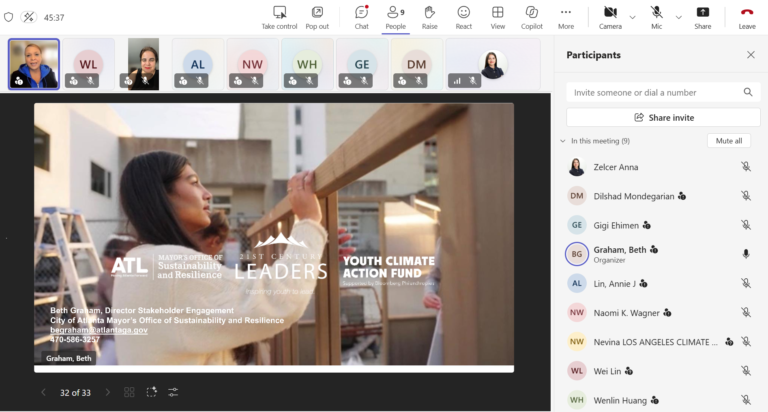
Task: Leave the meeting
Action: 747,18
